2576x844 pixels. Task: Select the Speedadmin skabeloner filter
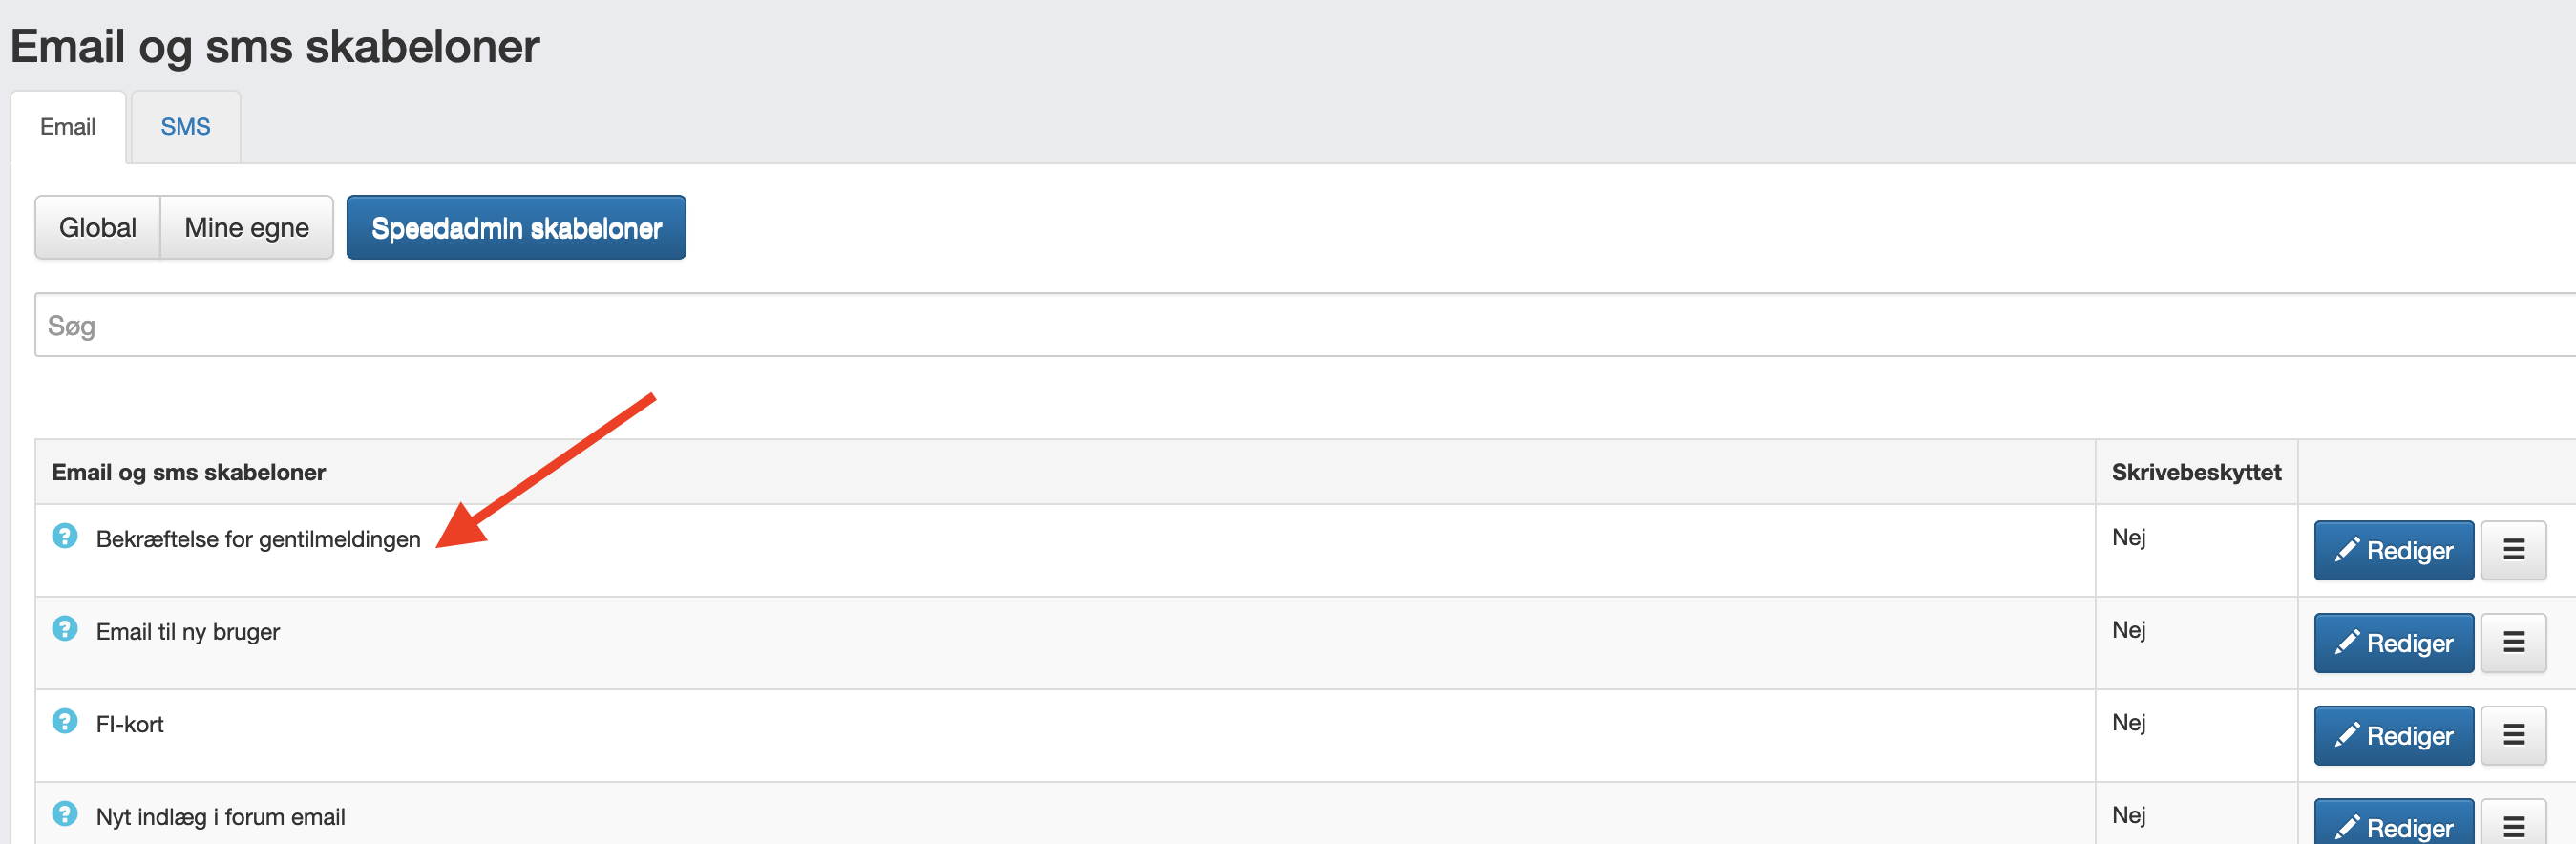[516, 227]
